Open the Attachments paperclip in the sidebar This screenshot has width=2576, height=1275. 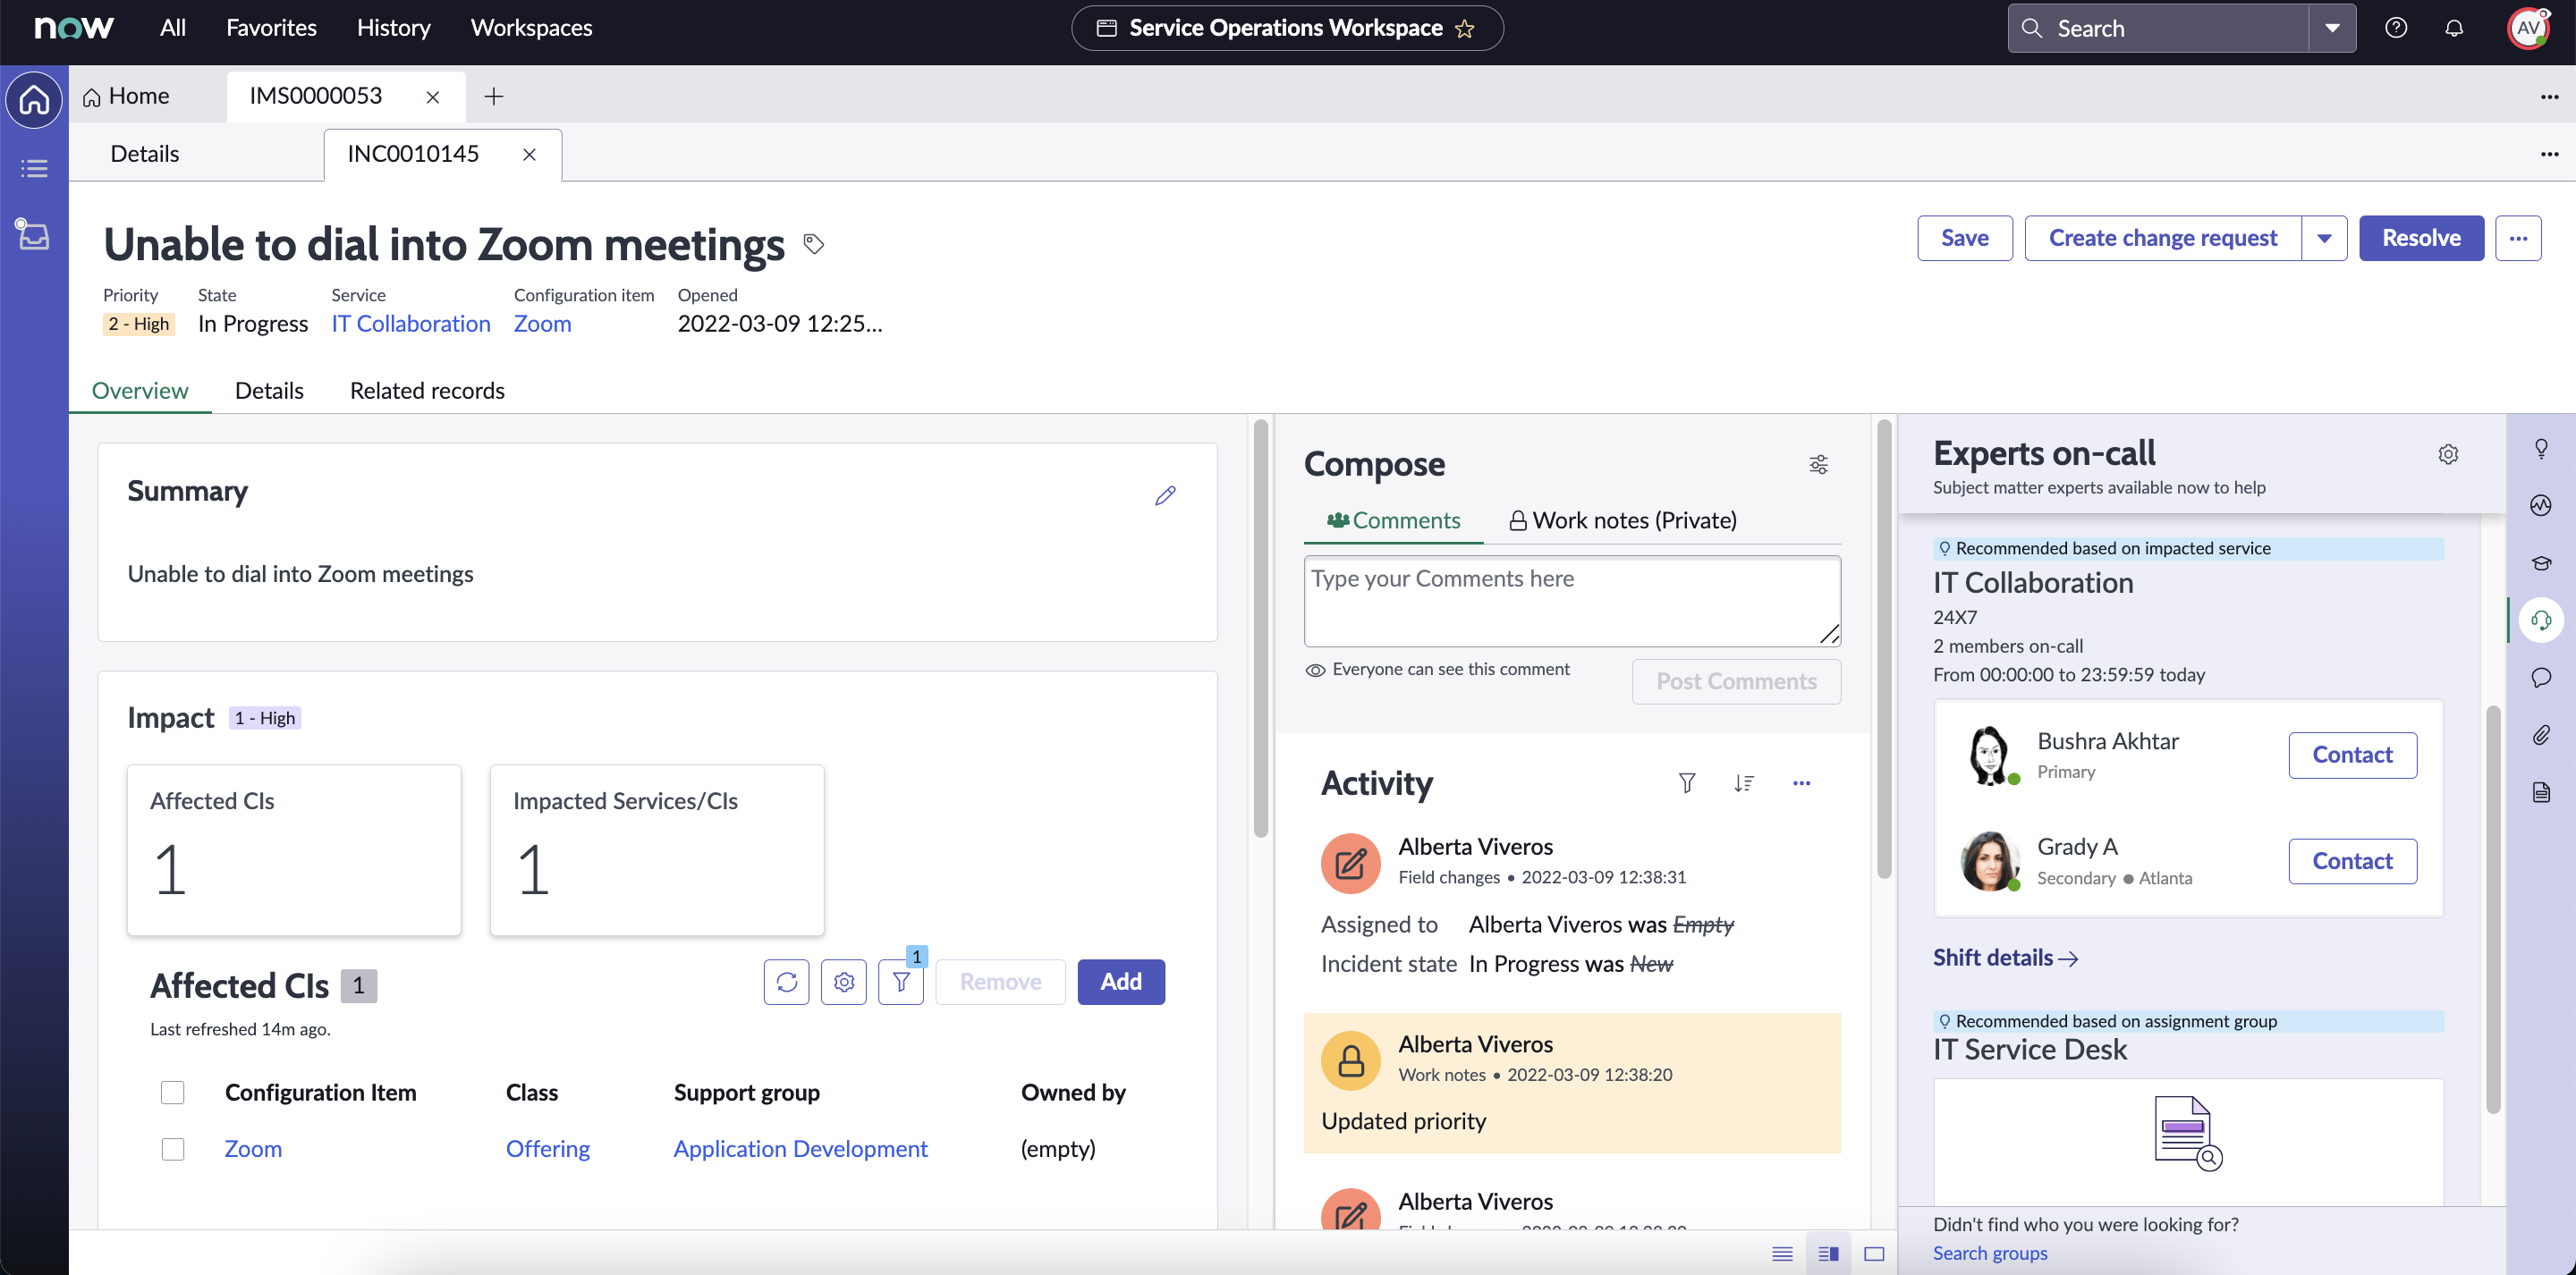(2541, 735)
